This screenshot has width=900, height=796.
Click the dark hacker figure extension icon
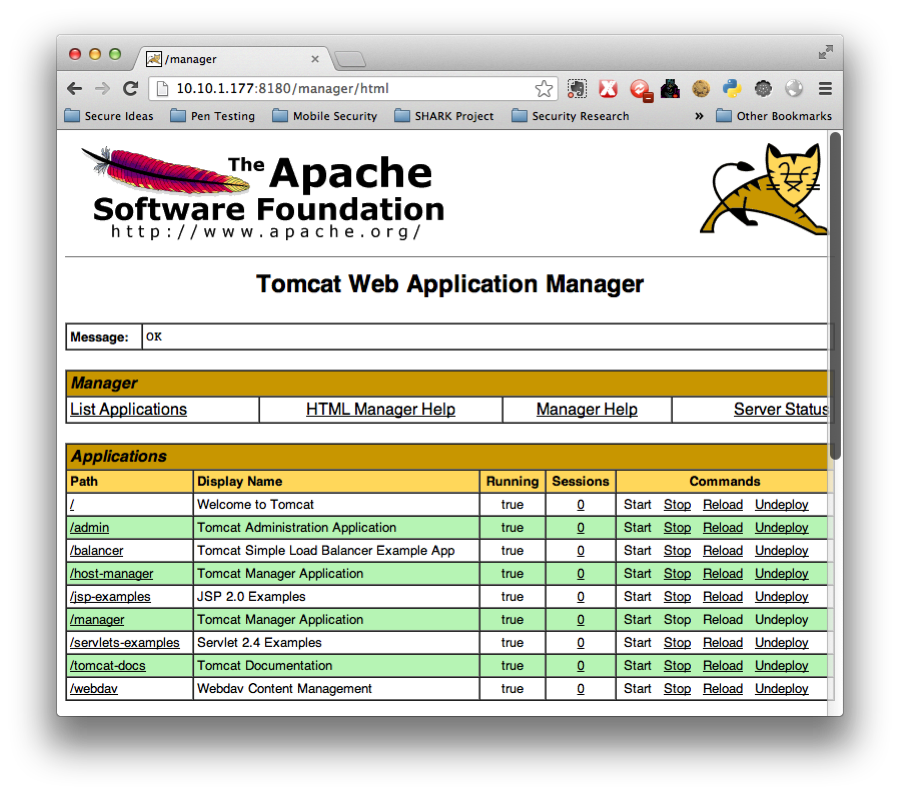coord(670,88)
